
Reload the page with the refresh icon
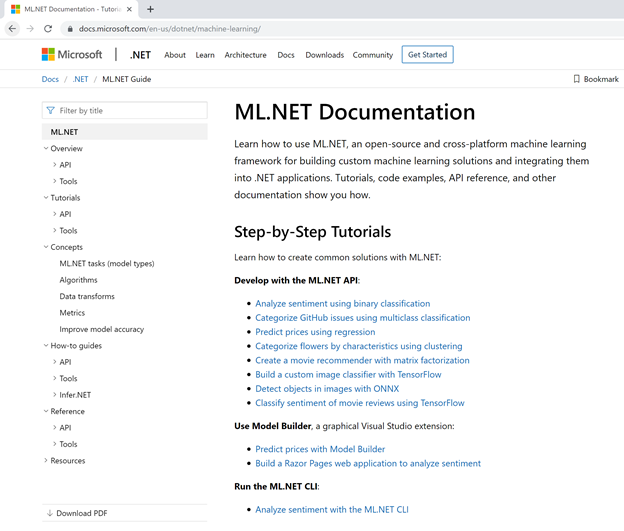(x=48, y=29)
